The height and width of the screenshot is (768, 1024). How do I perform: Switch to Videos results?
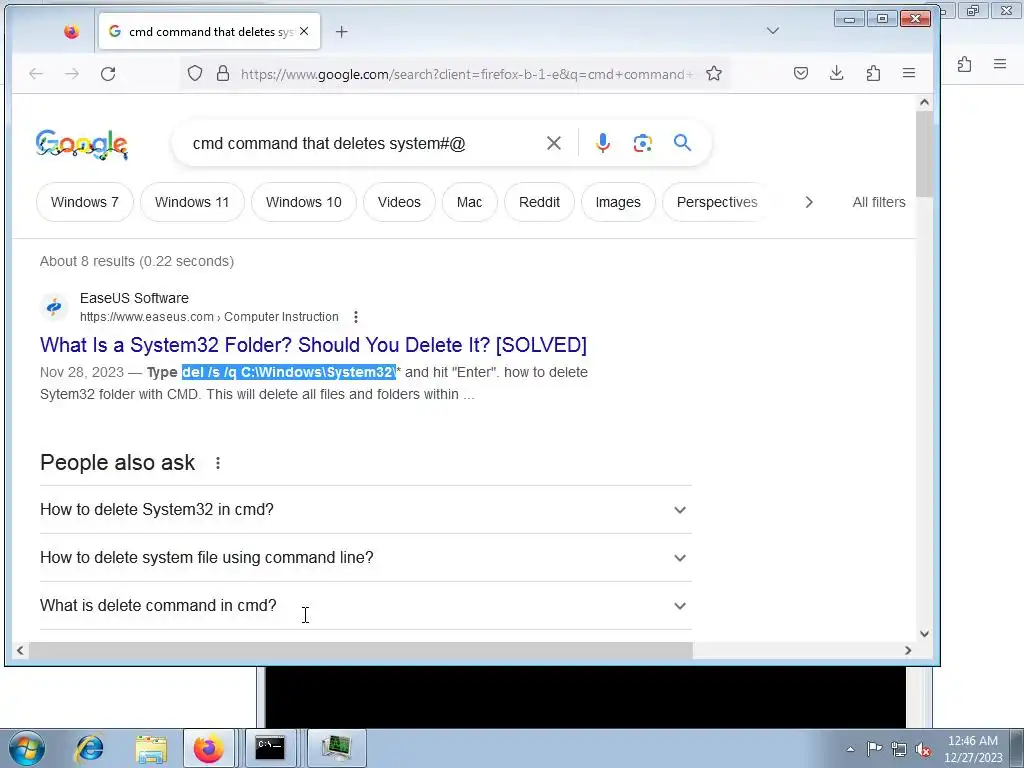[399, 202]
